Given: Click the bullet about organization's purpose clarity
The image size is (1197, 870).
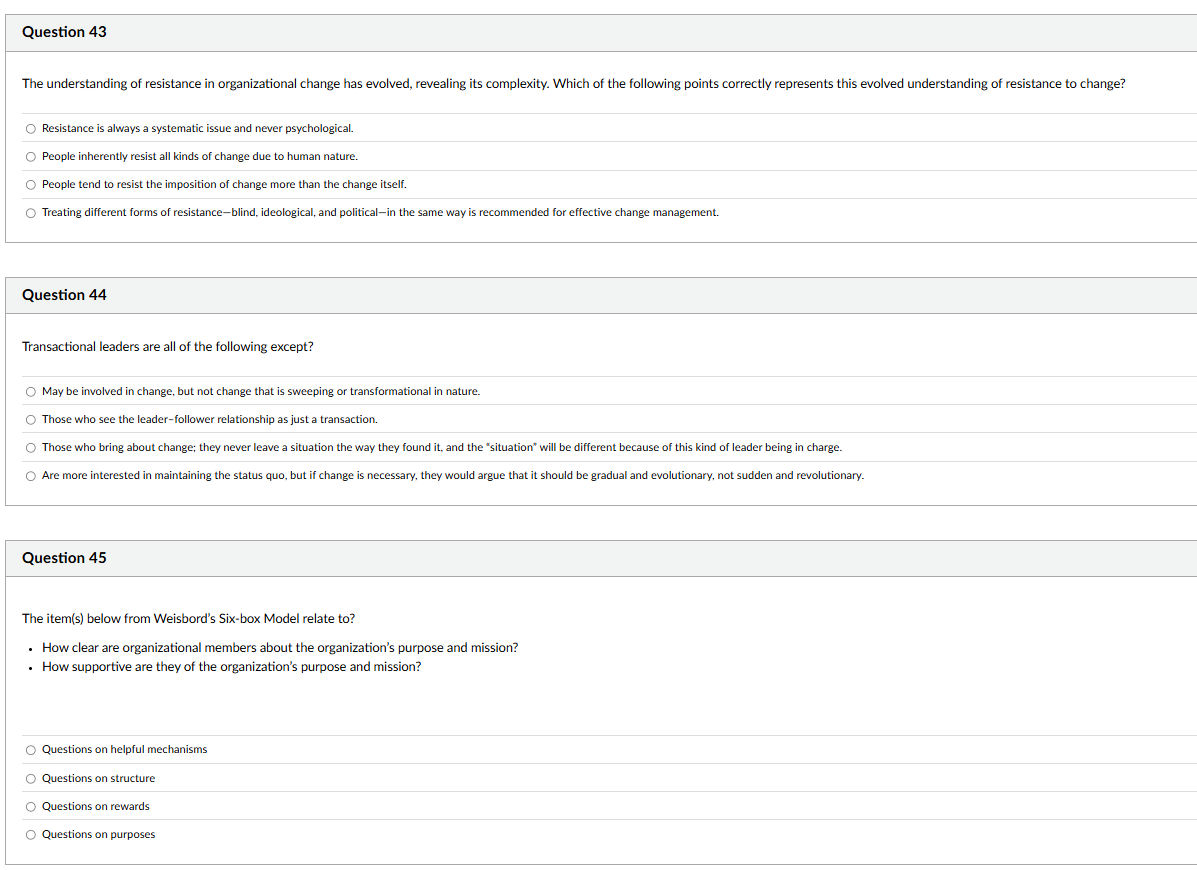Looking at the screenshot, I should (x=279, y=647).
